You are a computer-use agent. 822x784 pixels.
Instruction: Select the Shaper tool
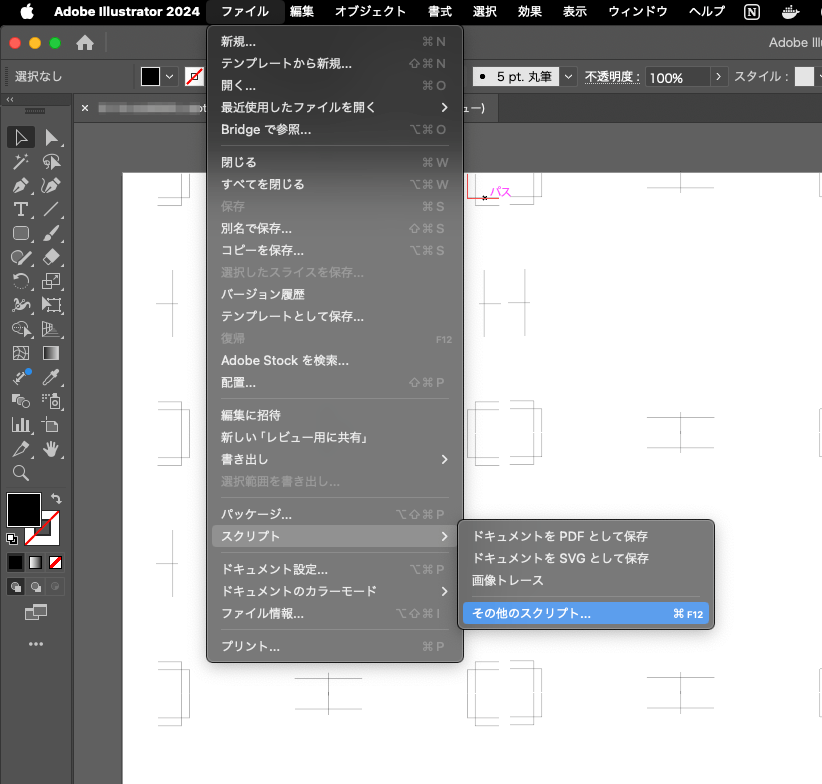[21, 257]
